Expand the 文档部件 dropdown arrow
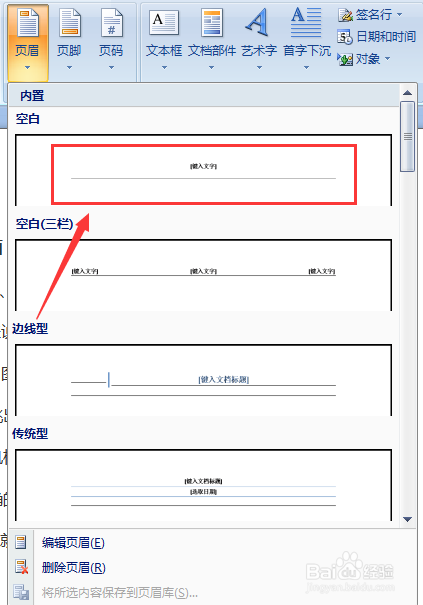The image size is (423, 605). coord(212,68)
